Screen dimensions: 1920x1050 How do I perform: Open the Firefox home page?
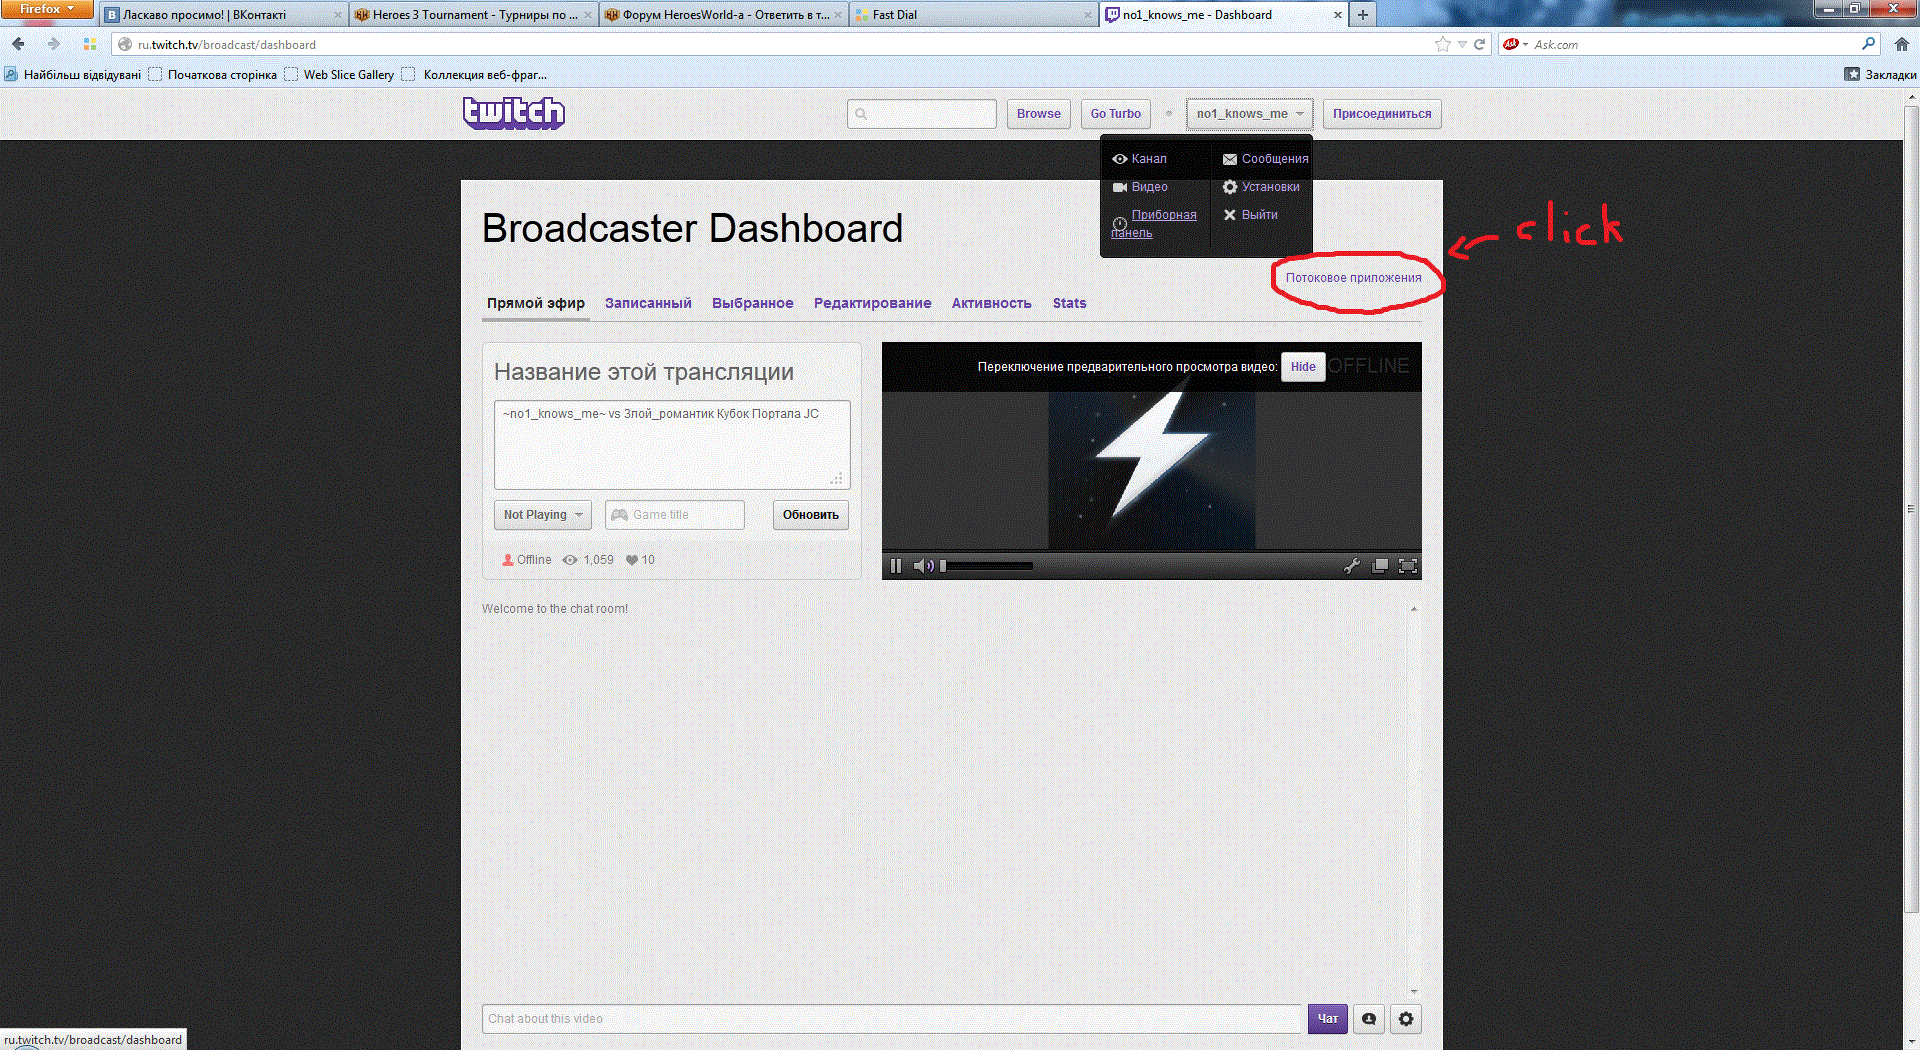(x=1901, y=44)
